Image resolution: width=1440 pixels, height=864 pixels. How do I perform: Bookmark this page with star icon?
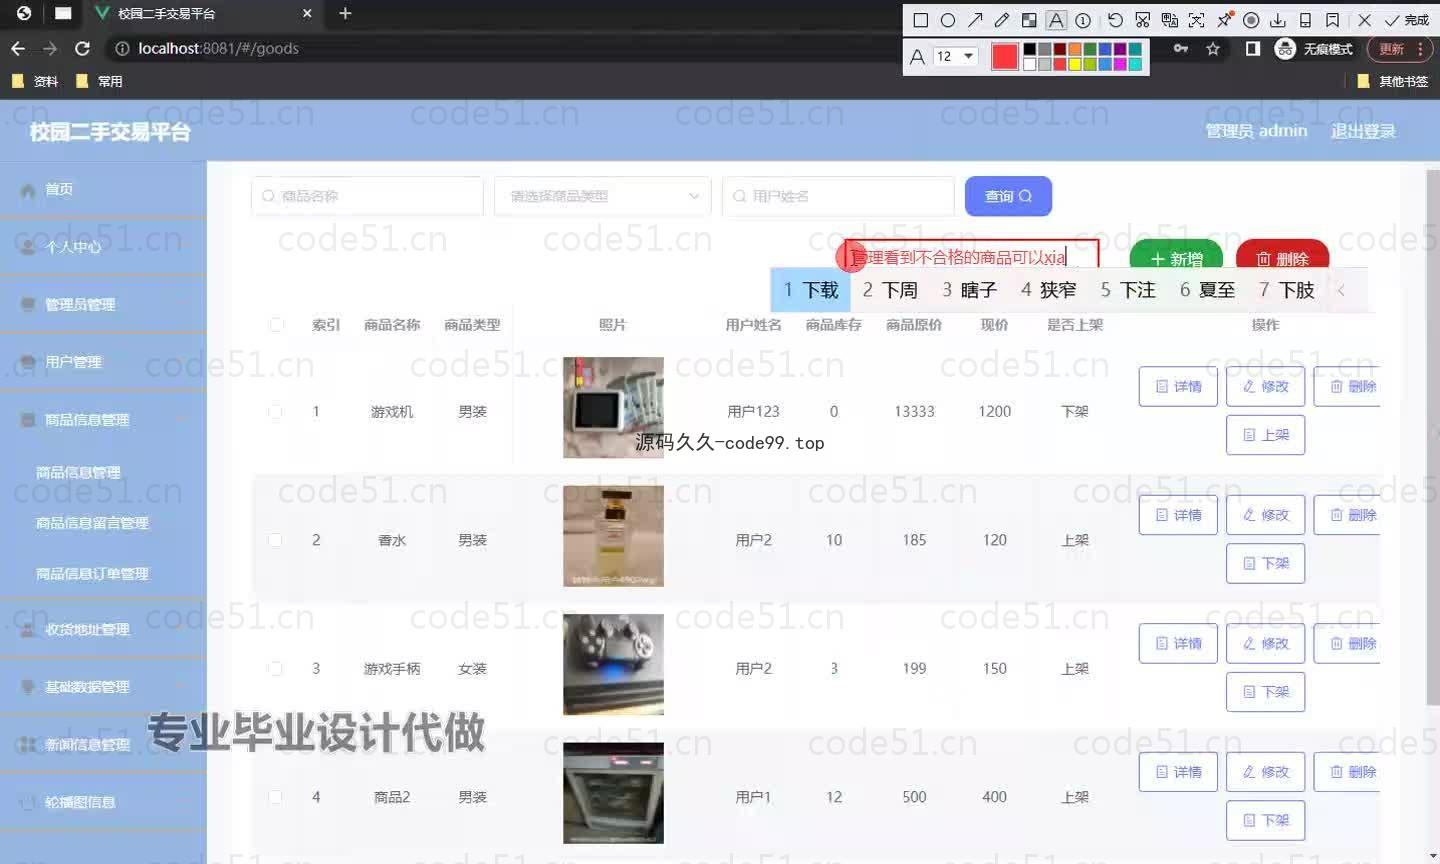point(1213,48)
